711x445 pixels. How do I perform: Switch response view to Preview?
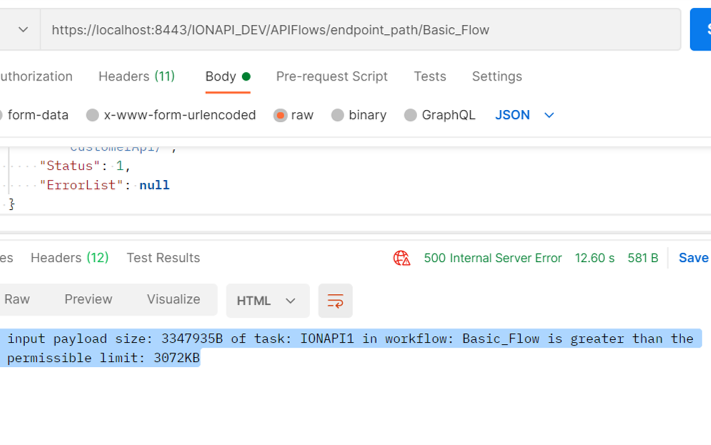[x=88, y=299]
